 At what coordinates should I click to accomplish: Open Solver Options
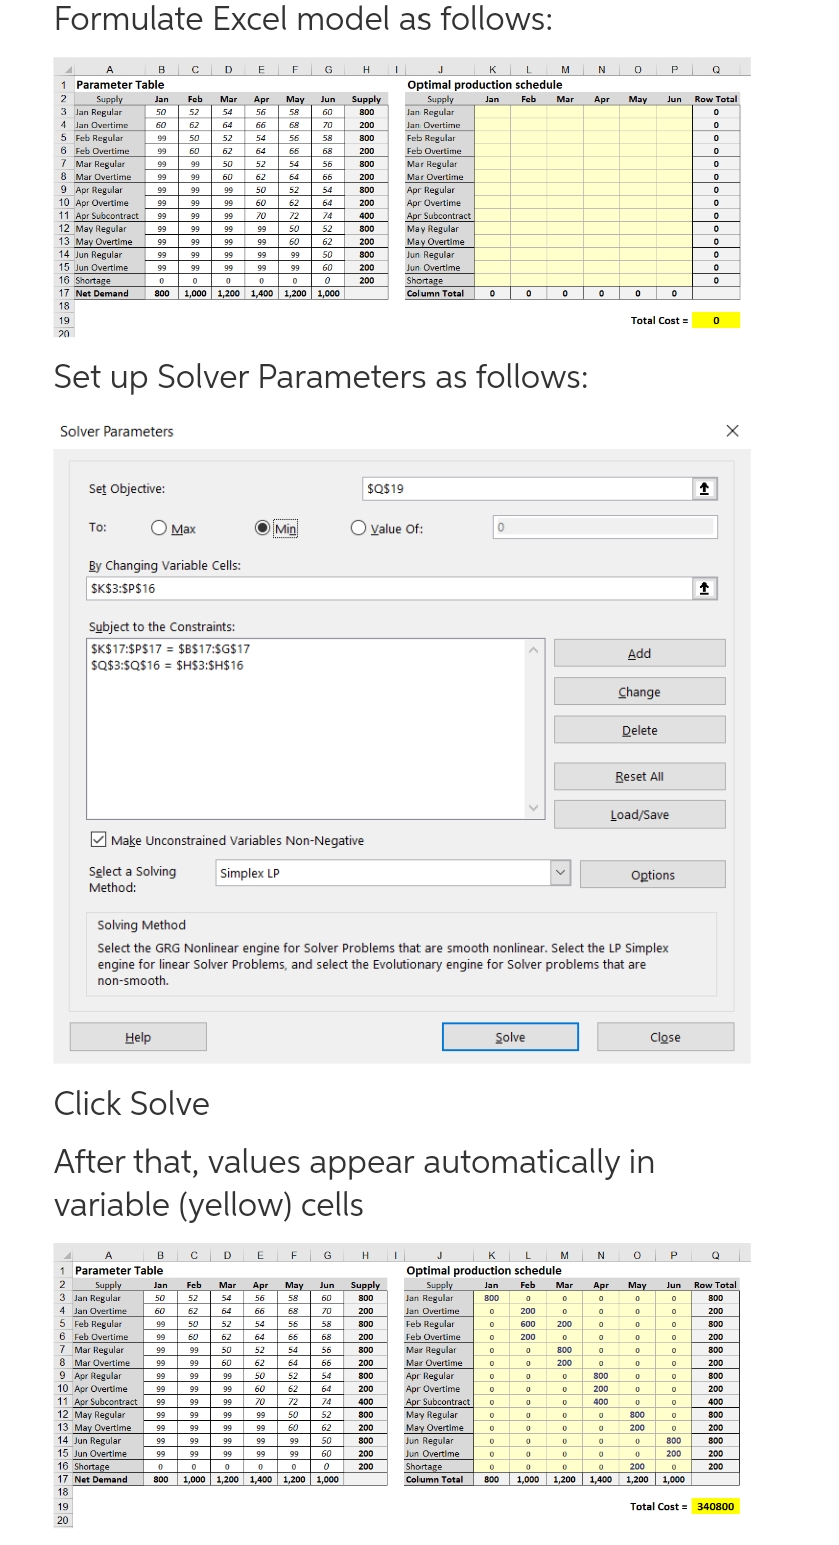click(652, 875)
